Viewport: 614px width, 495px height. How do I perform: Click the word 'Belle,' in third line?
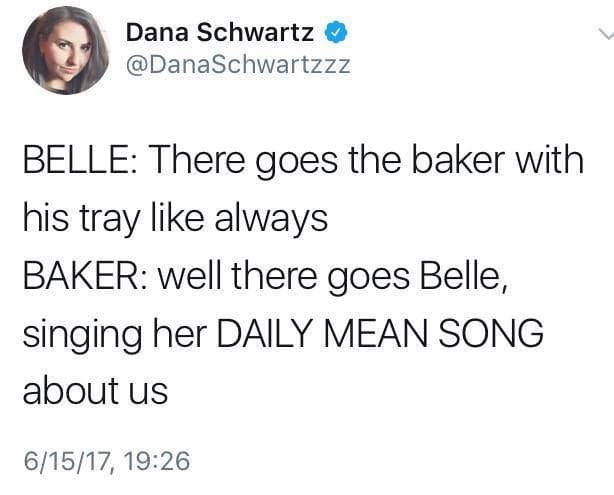[x=464, y=275]
